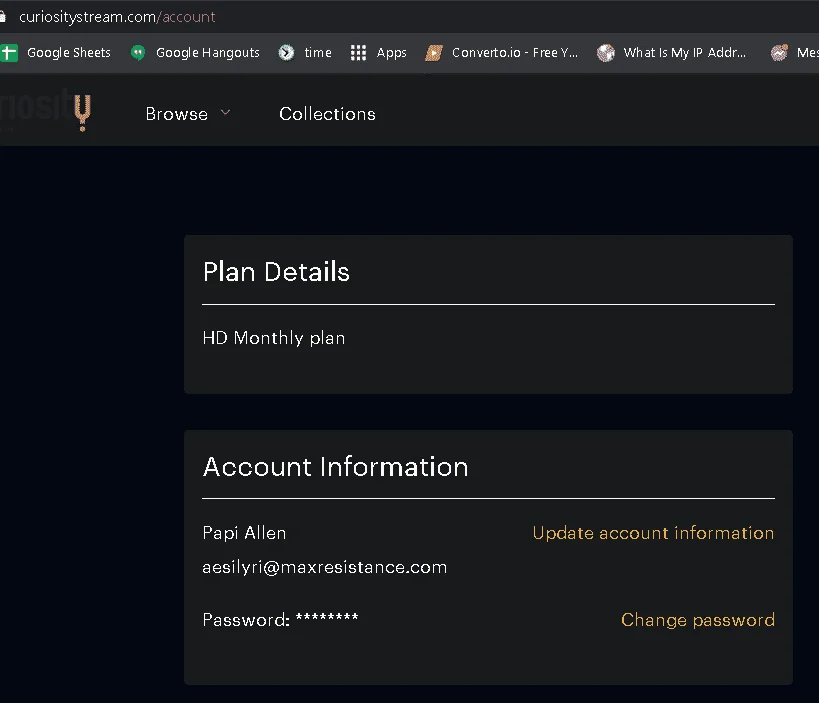This screenshot has width=819, height=703.
Task: Click the lock icon in the address bar
Action: coord(3,17)
